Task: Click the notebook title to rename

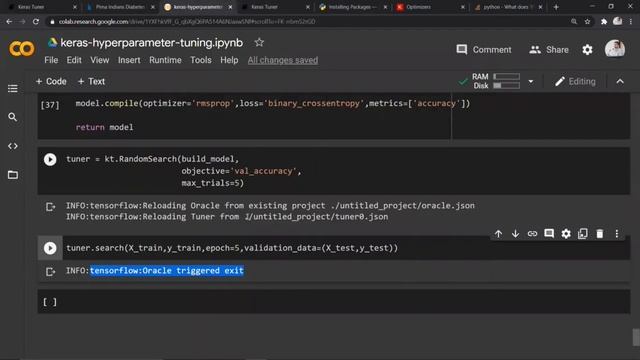Action: [x=151, y=42]
